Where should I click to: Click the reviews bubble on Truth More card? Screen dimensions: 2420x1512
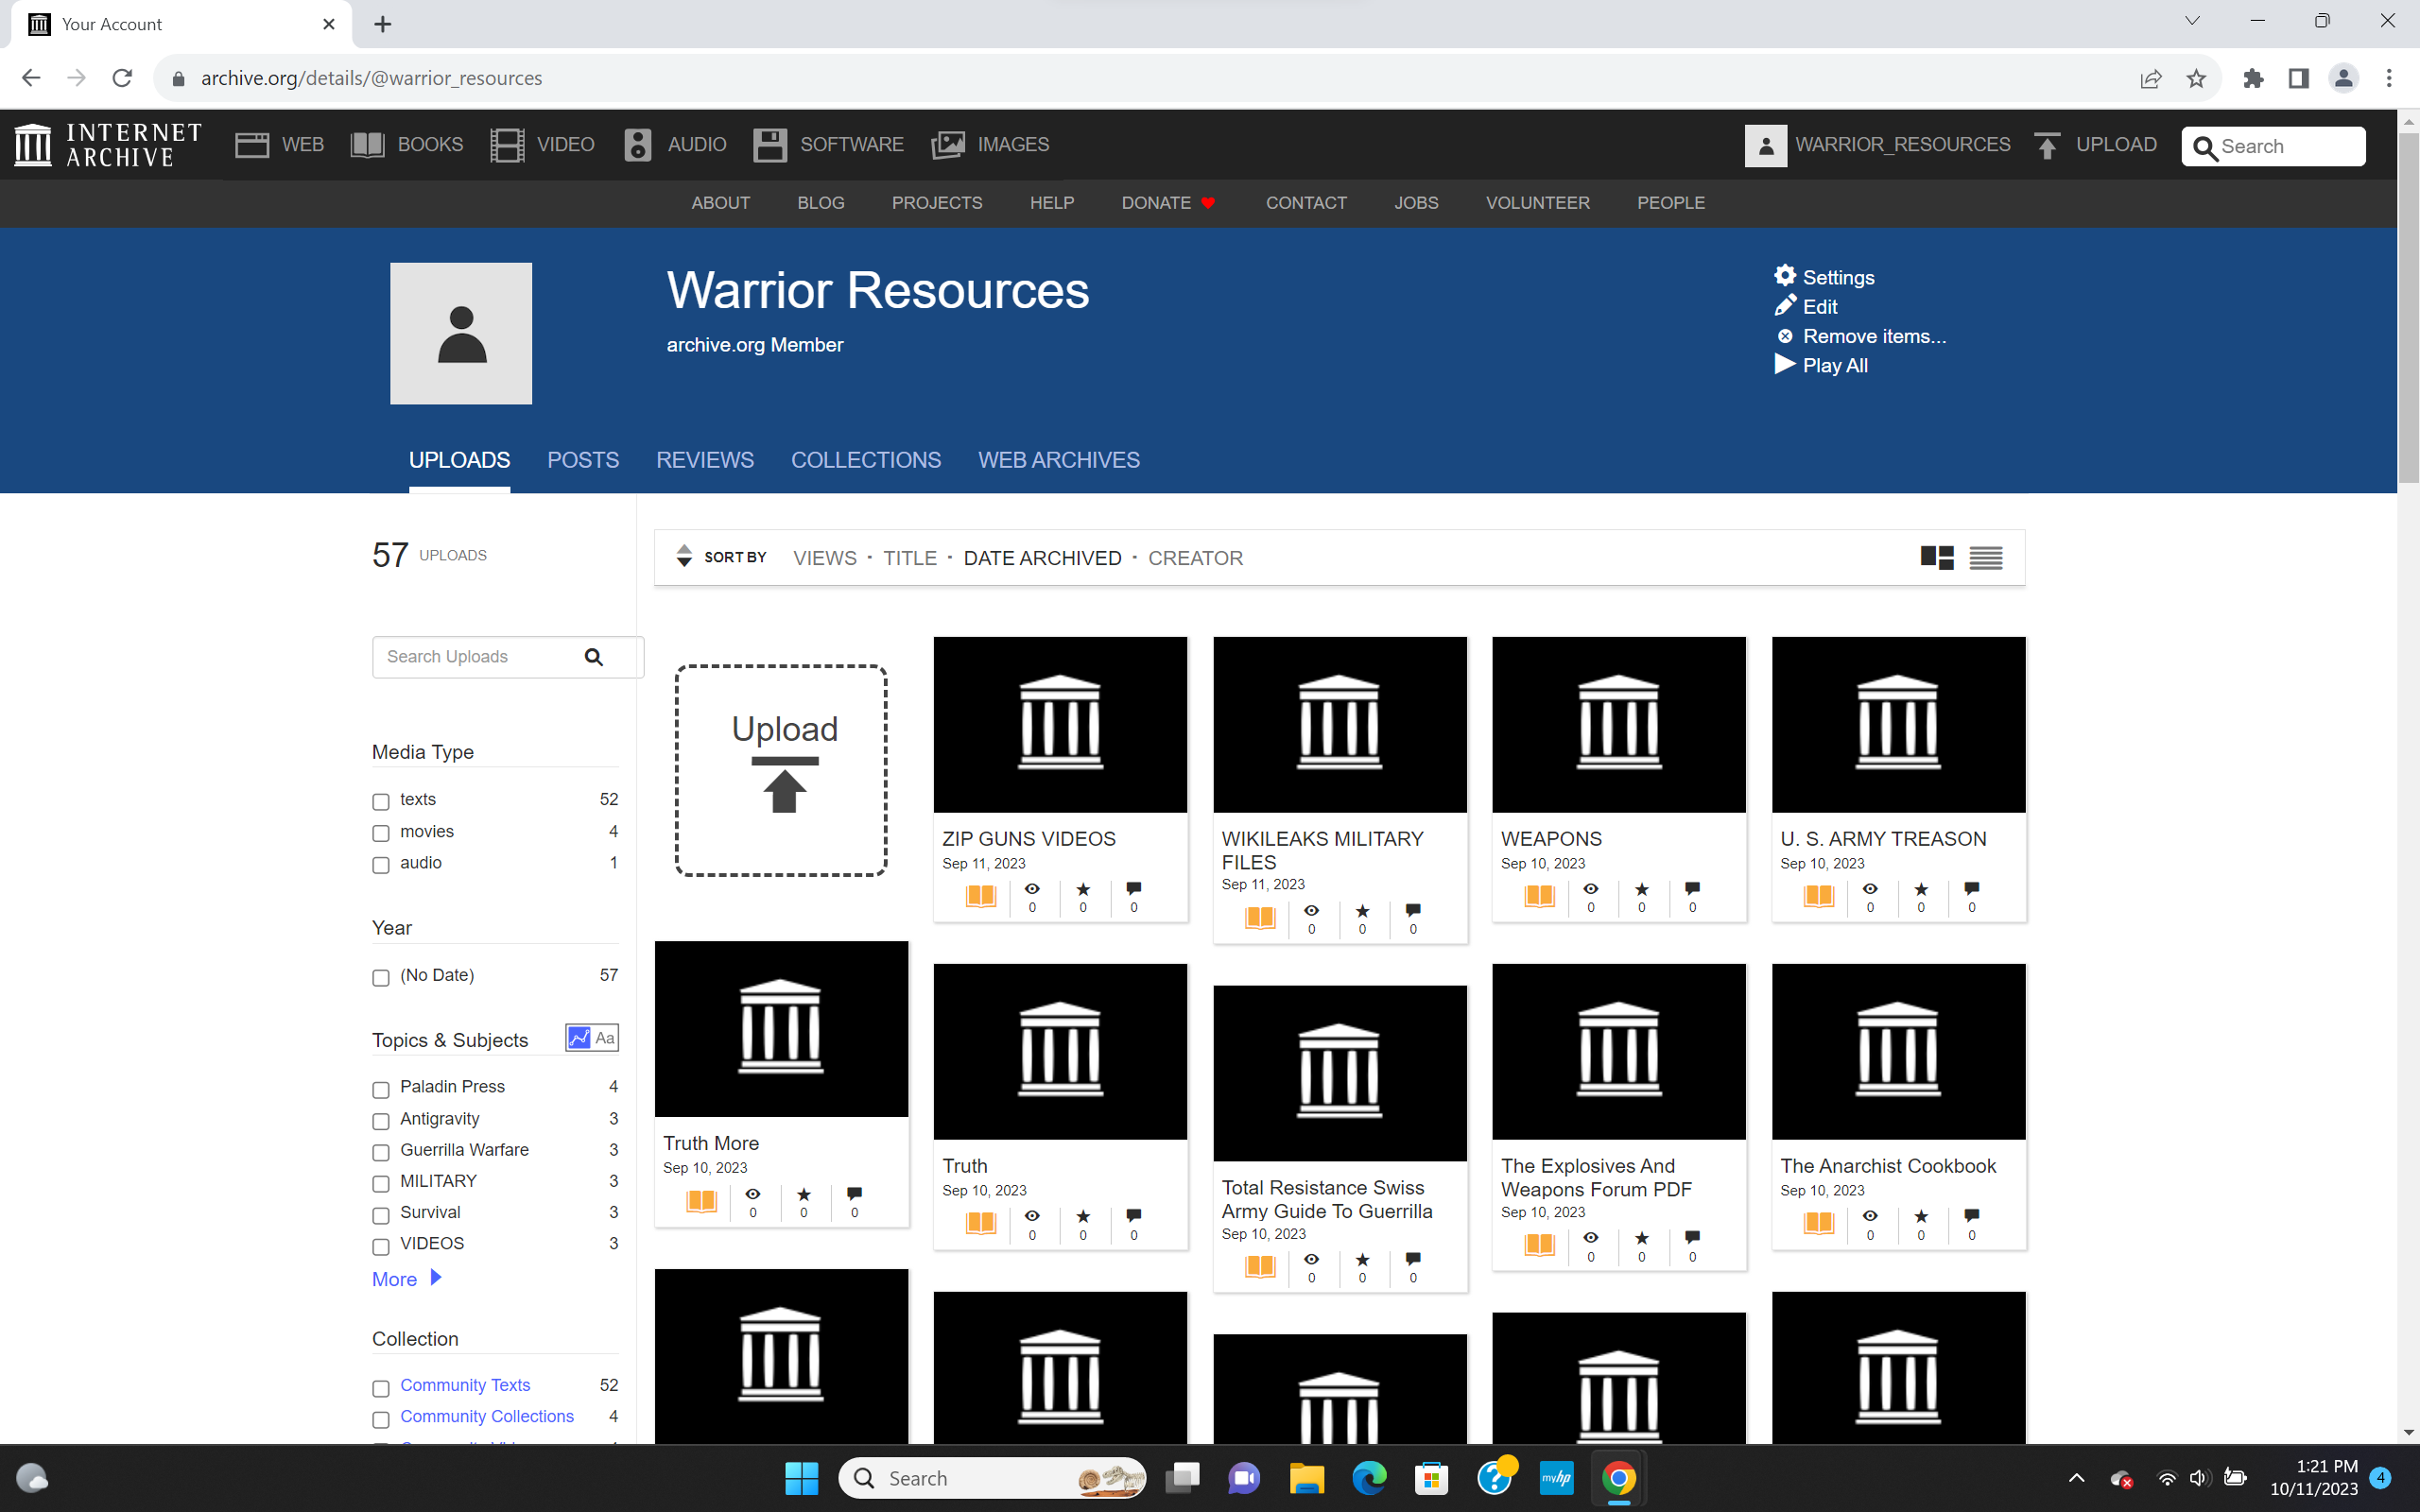(854, 1194)
